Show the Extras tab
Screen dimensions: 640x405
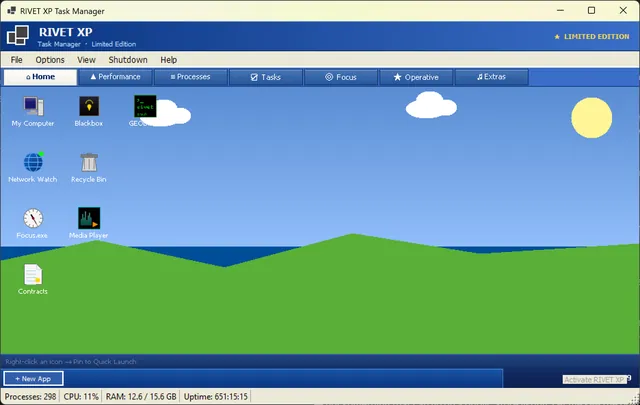(x=491, y=77)
